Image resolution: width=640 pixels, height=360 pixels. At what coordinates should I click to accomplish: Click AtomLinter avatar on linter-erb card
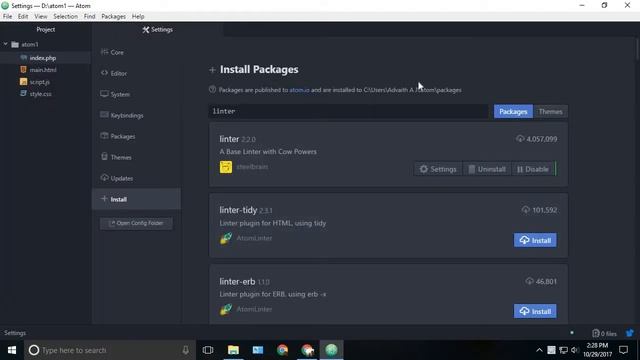point(226,309)
